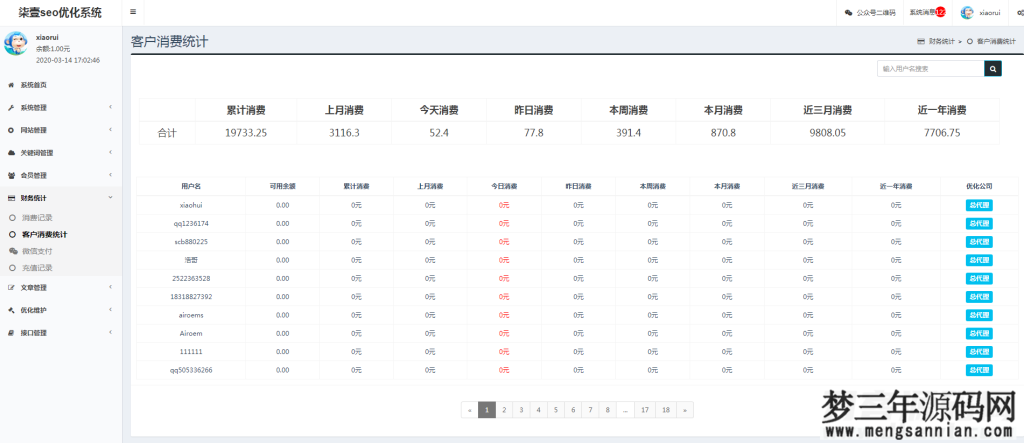Click the 总代理 button for 111111
The height and width of the screenshot is (443, 1024).
(x=978, y=352)
